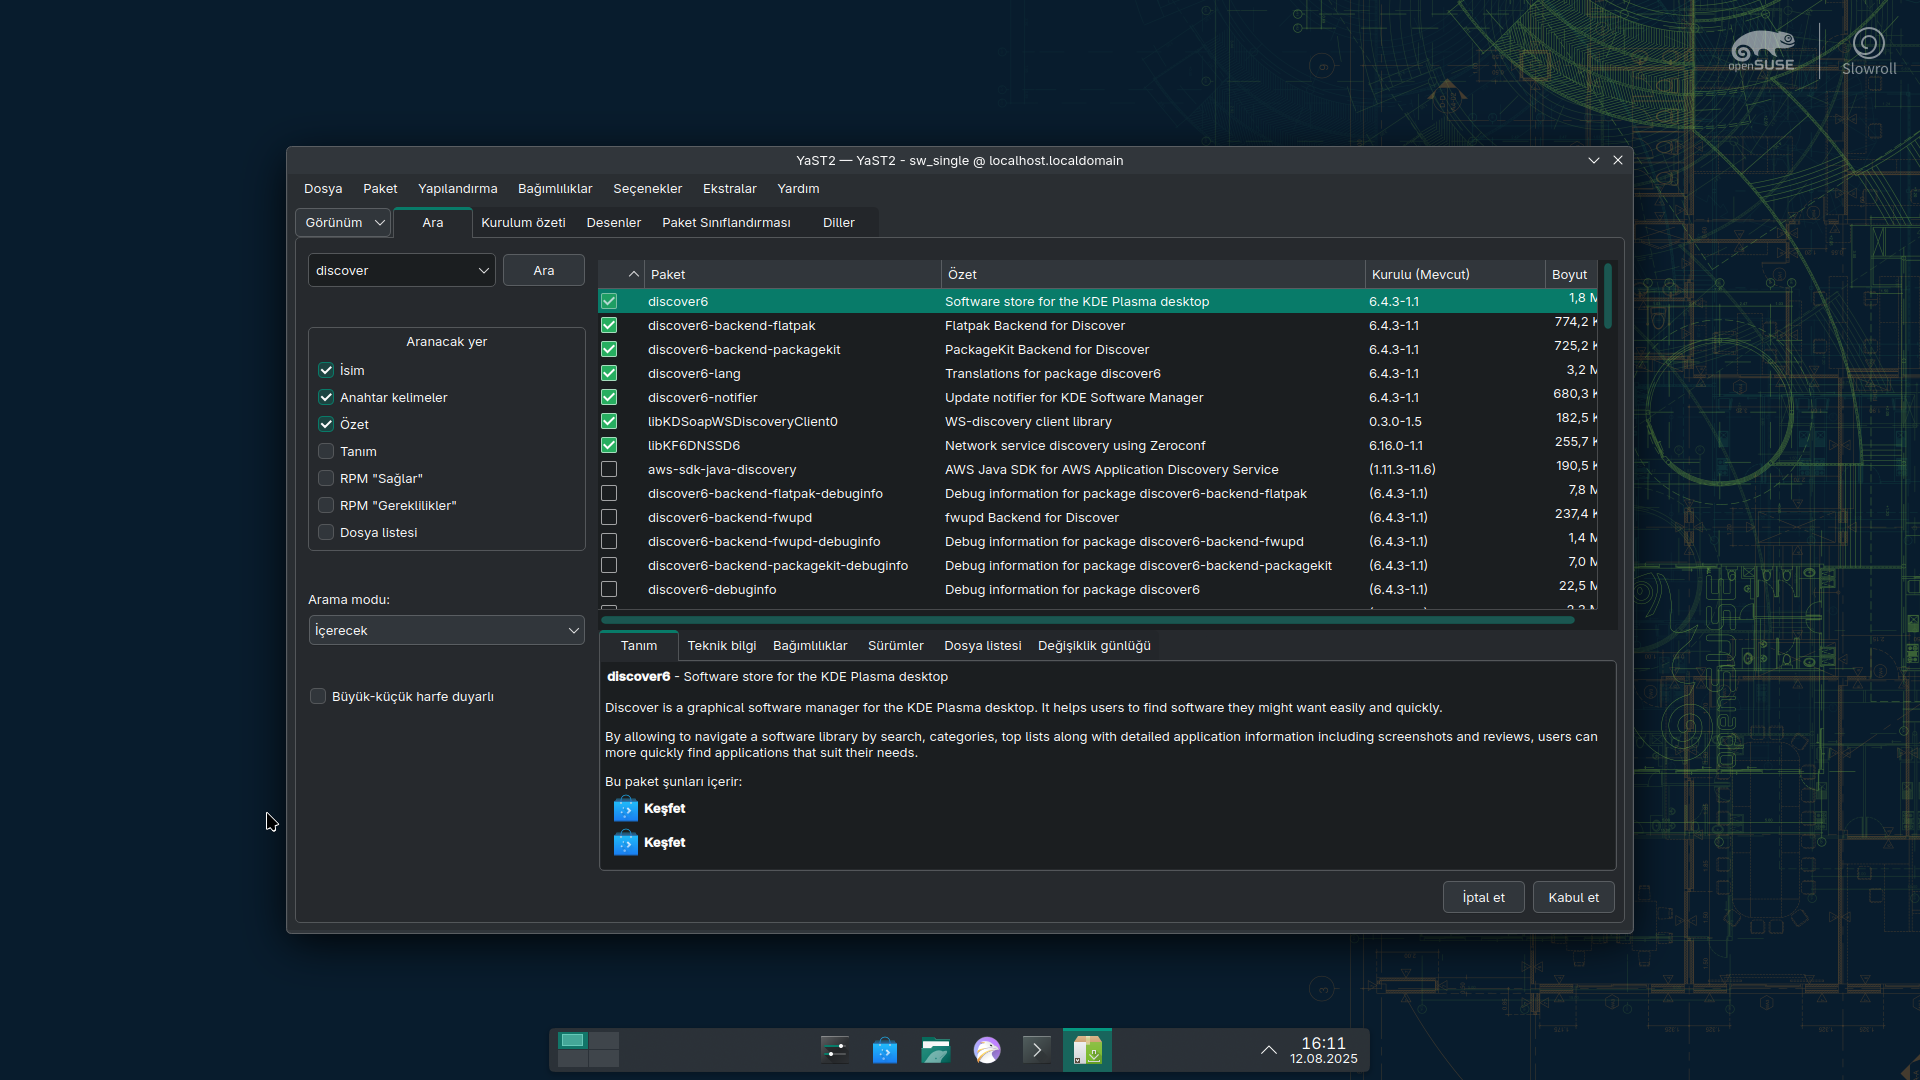Focus search field containing discover
This screenshot has width=1920, height=1080.
coord(392,270)
